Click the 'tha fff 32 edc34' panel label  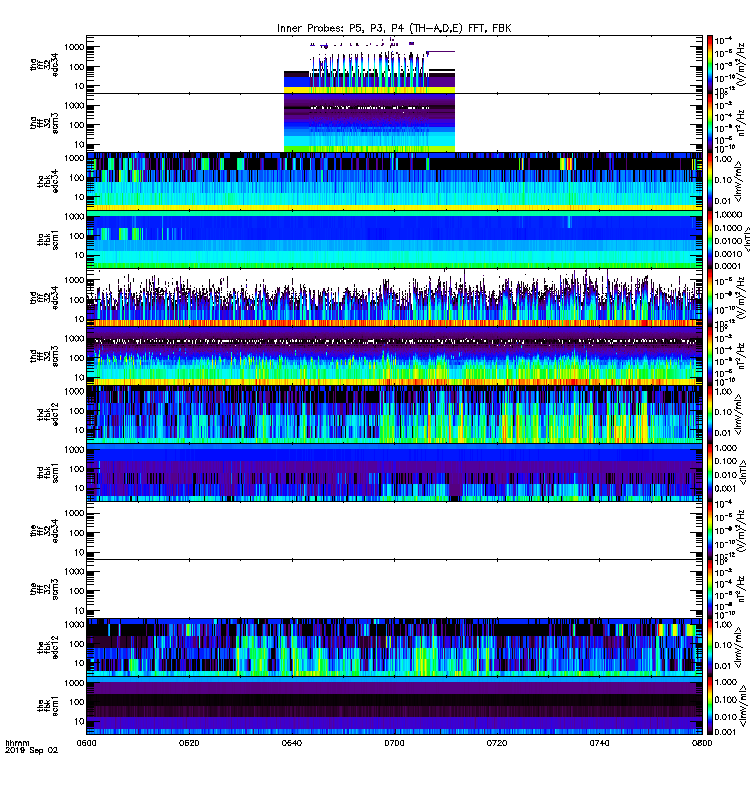pyautogui.click(x=44, y=64)
